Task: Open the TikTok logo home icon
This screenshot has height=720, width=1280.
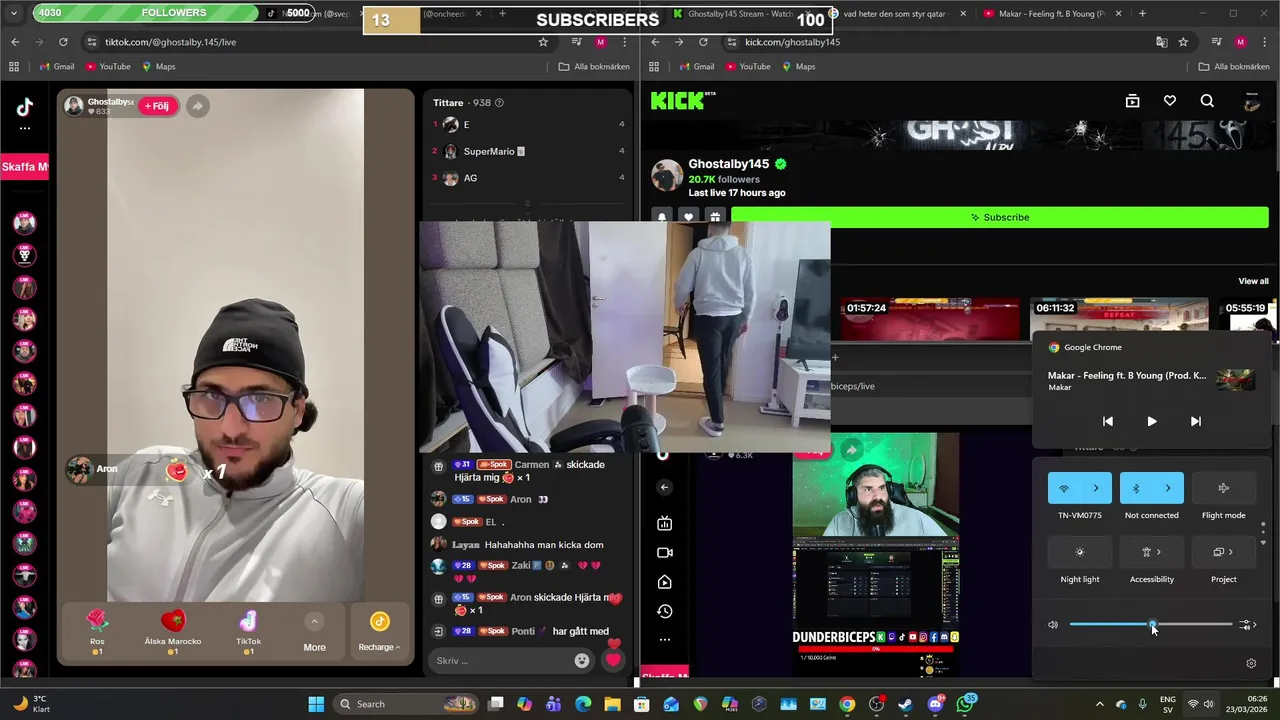Action: 25,107
